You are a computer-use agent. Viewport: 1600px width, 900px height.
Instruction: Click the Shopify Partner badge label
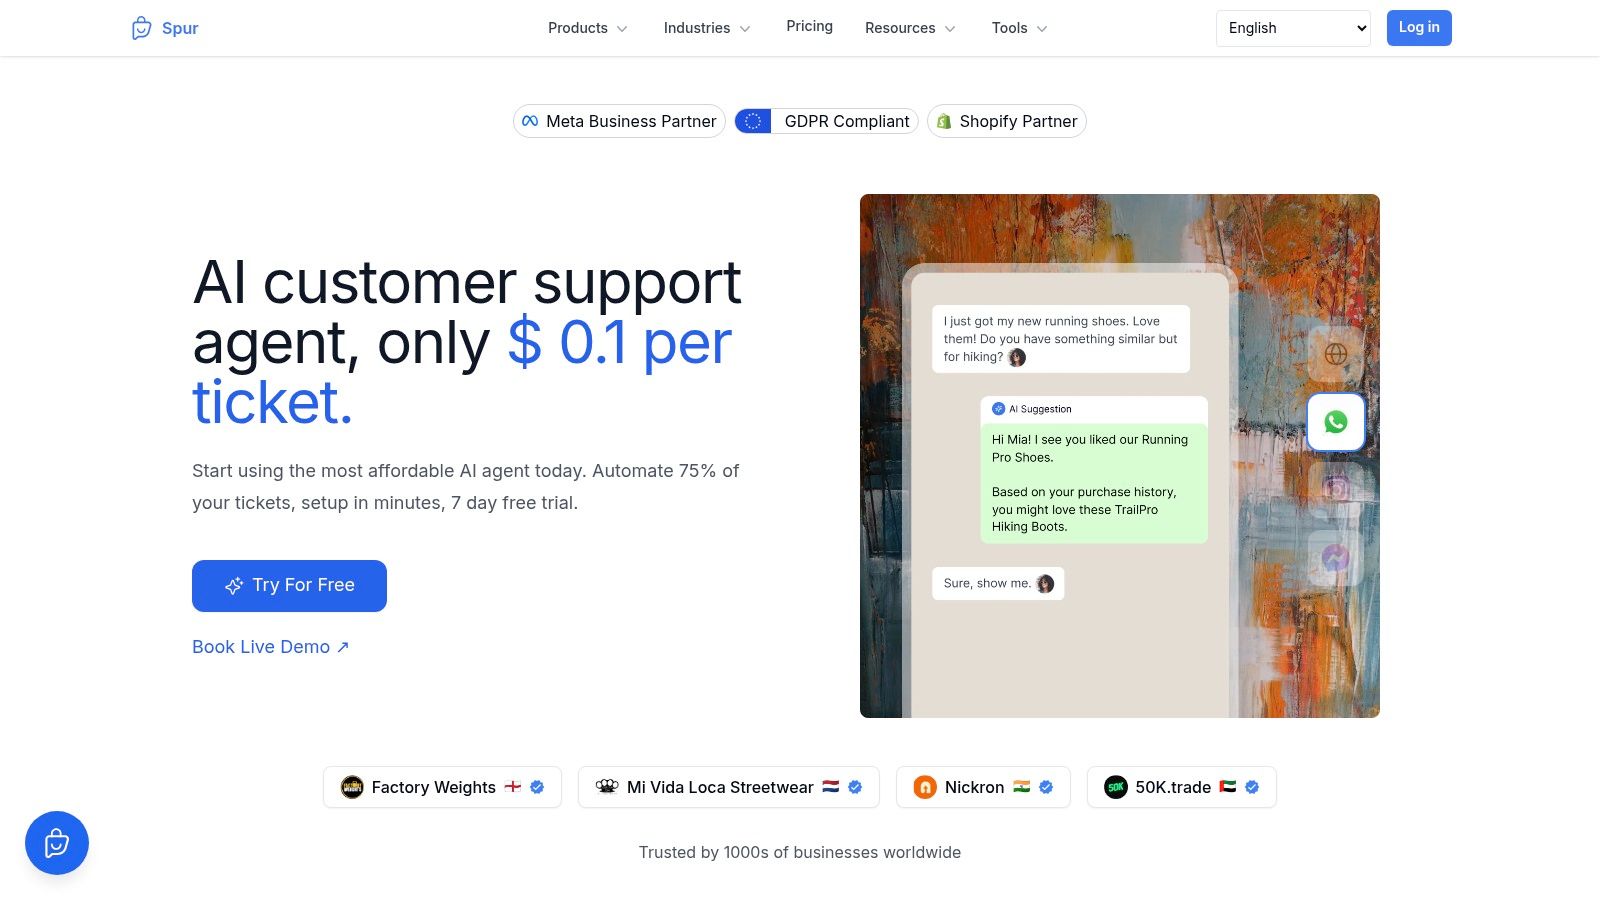[1018, 121]
